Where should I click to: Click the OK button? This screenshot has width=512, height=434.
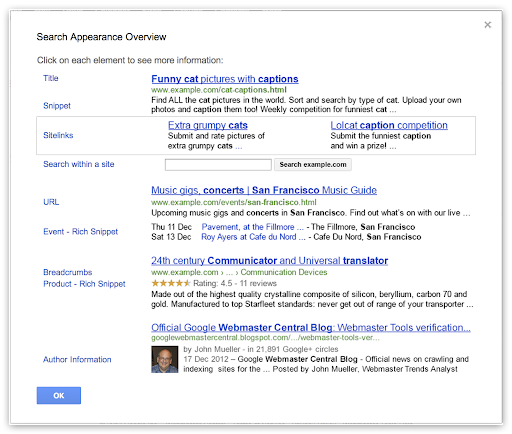click(x=59, y=395)
